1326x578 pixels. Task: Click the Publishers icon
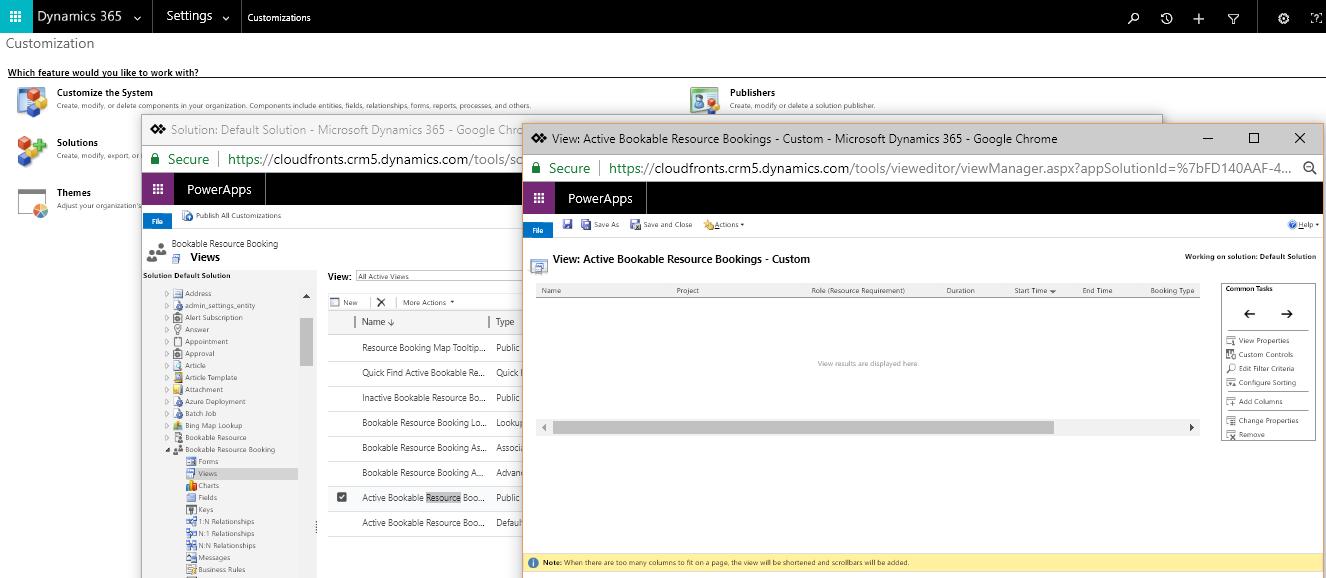pos(705,100)
